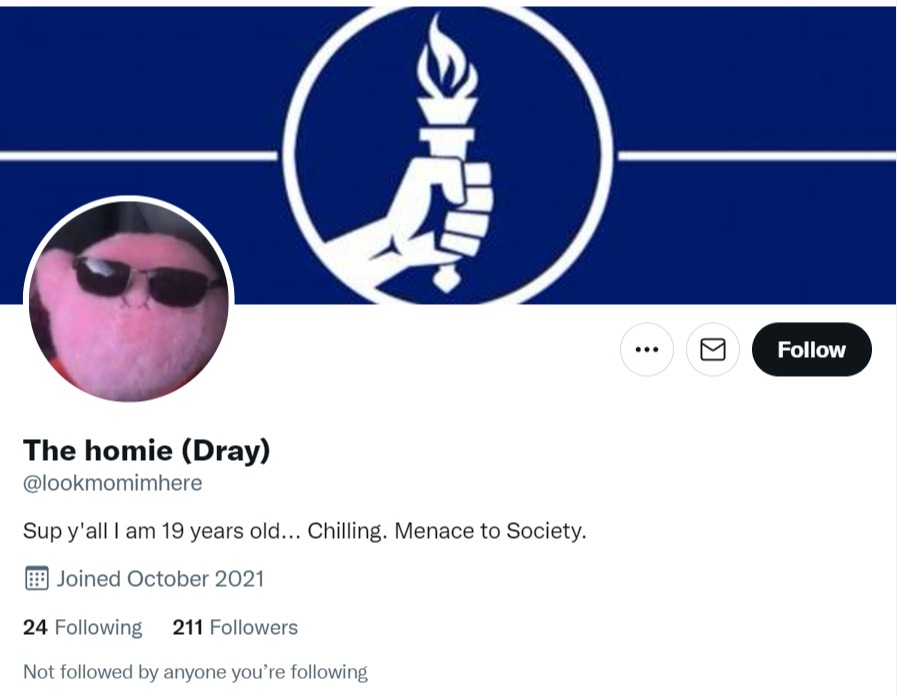Image resolution: width=900 pixels, height=696 pixels.
Task: View the 24 Following list
Action: pyautogui.click(x=83, y=627)
